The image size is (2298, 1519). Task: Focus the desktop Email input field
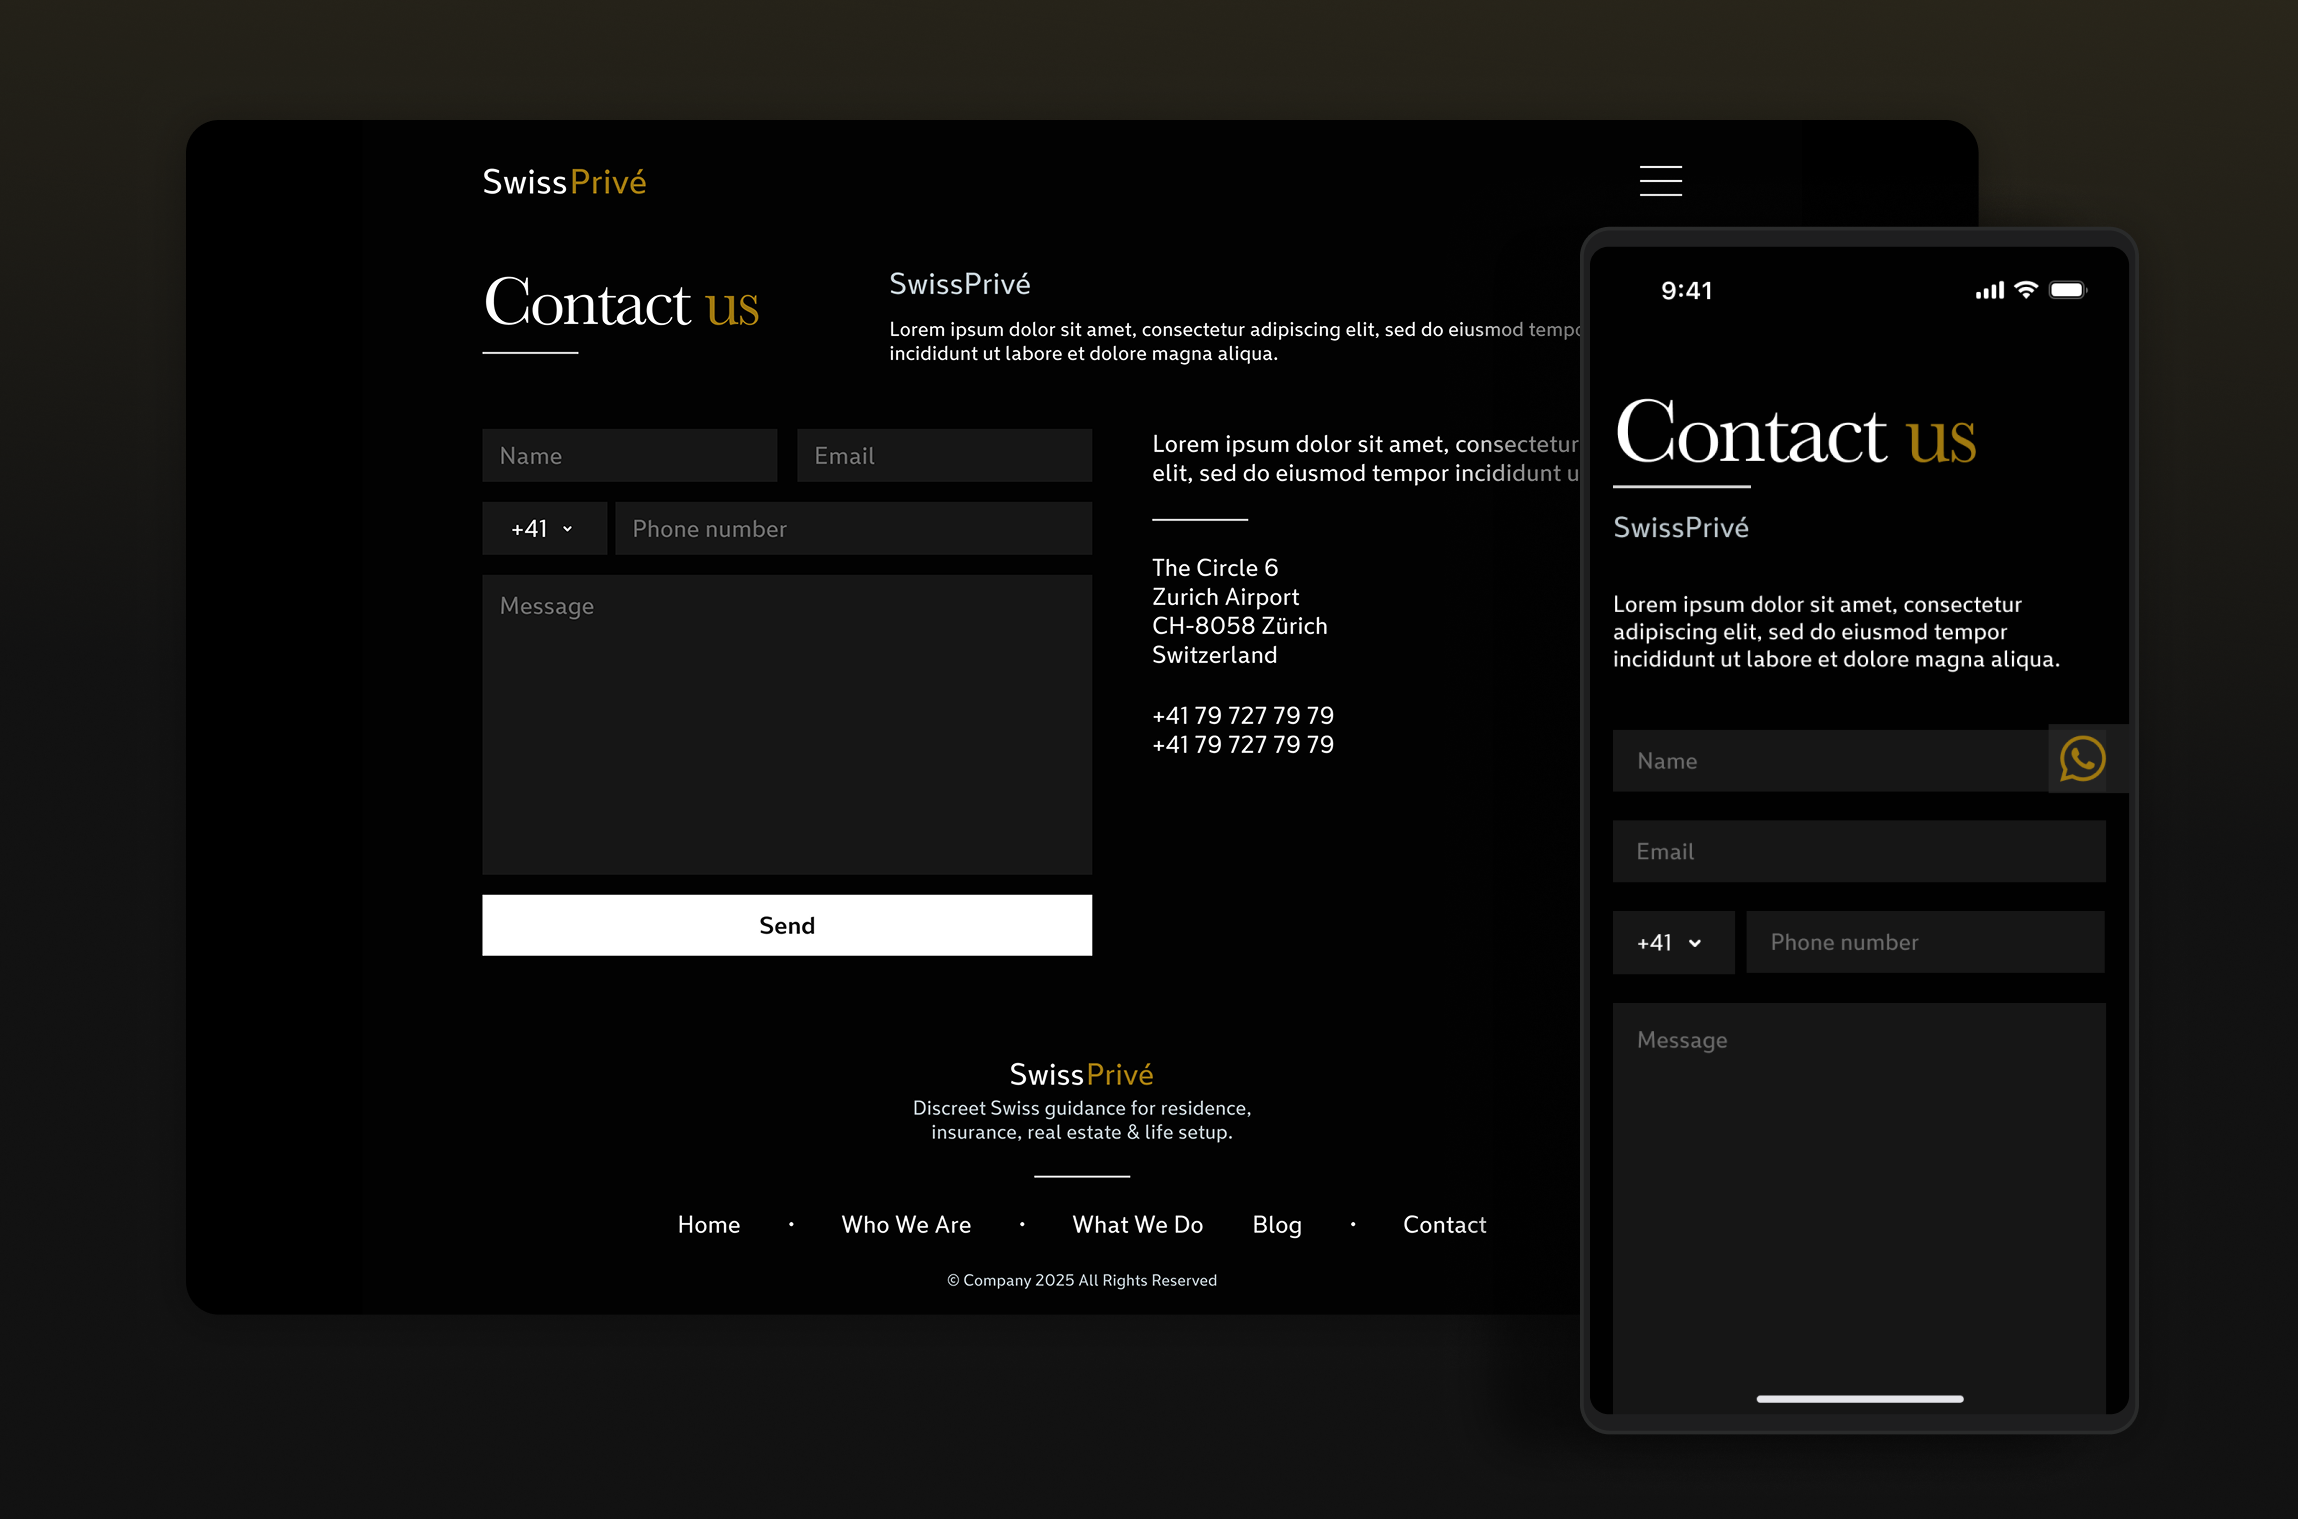[x=944, y=456]
